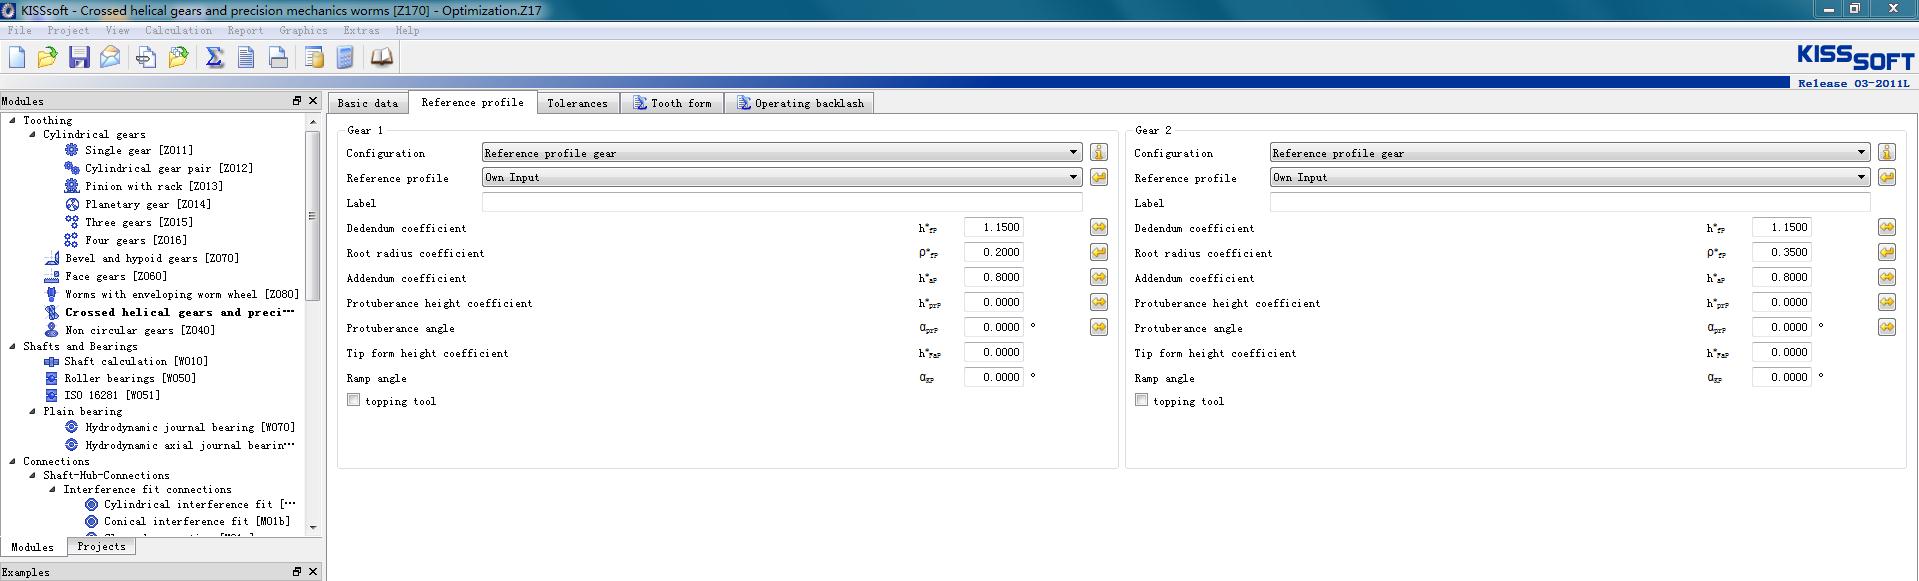Screen dimensions: 1919x581
Task: Click Gear 1 Dedendum coefficient value field
Action: (993, 227)
